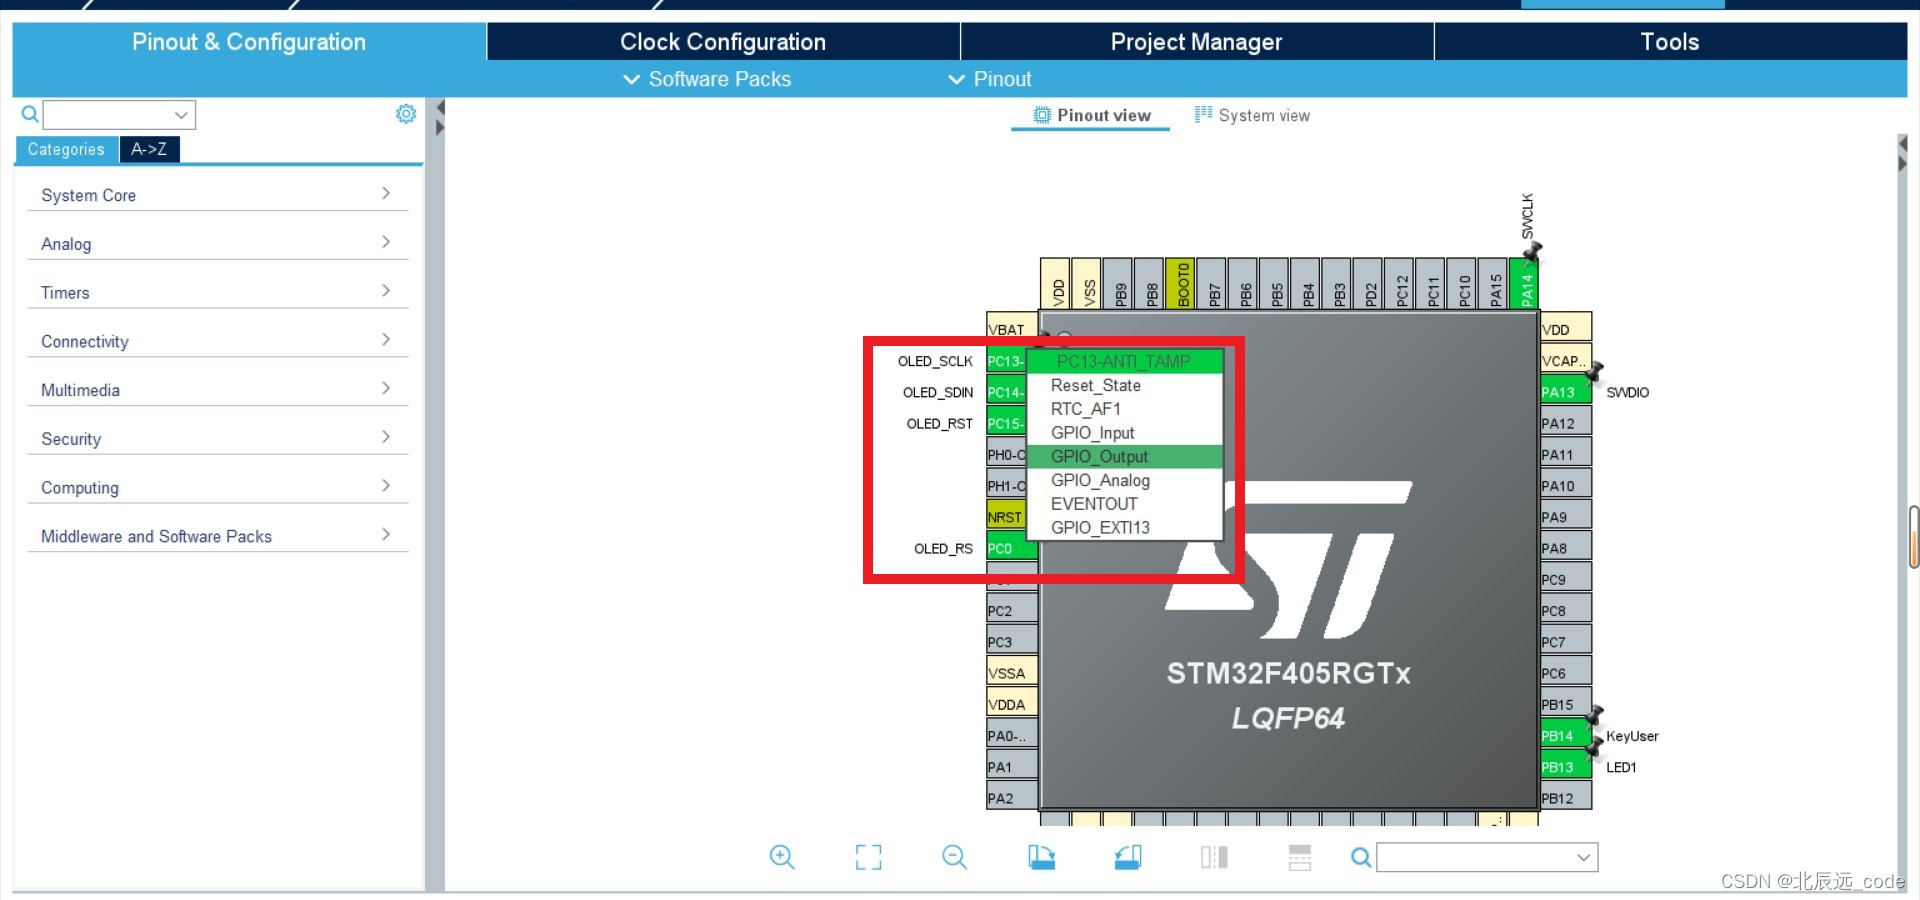
Task: Click the category search magnifier icon
Action: [30, 114]
